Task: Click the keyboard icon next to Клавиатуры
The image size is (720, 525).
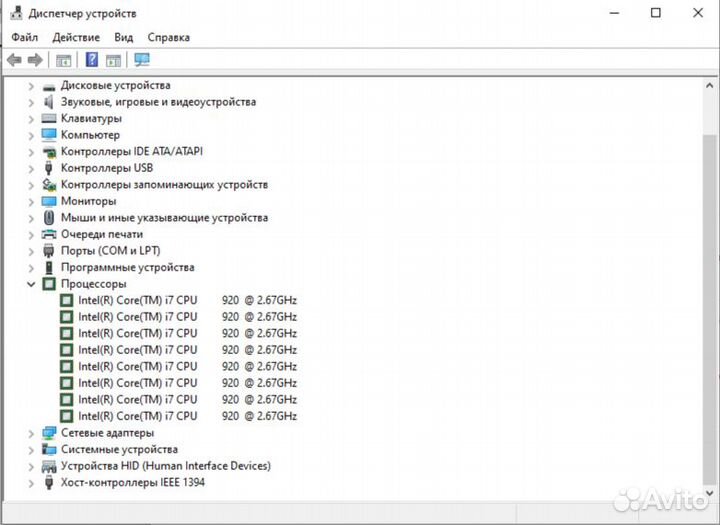Action: (x=49, y=119)
